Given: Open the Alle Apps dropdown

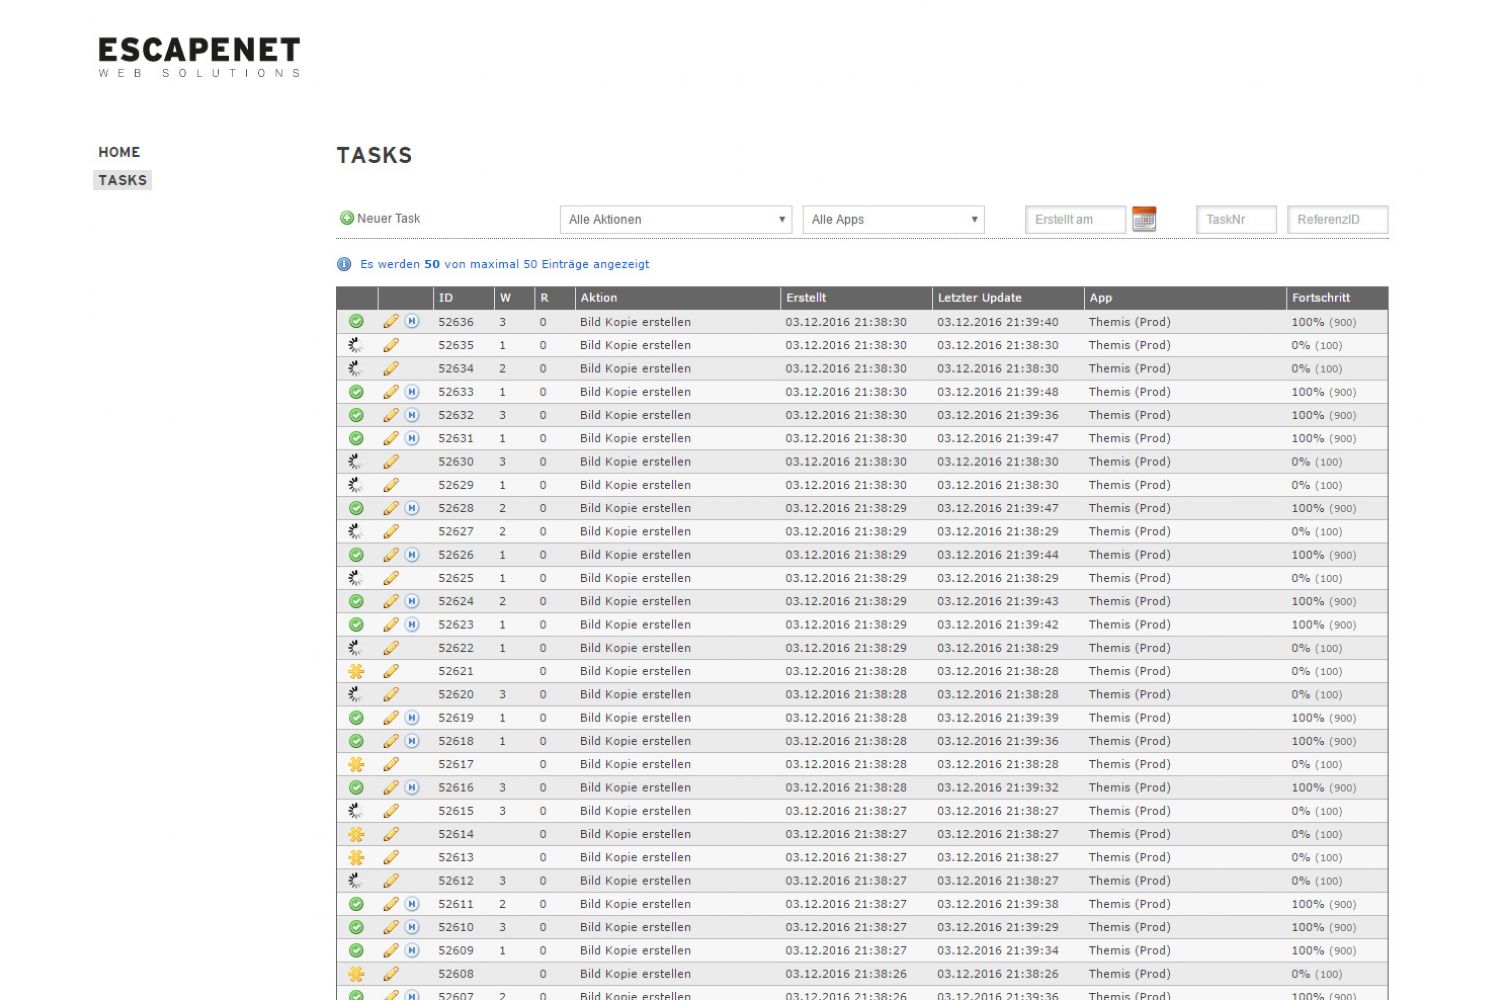Looking at the screenshot, I should click(x=893, y=220).
